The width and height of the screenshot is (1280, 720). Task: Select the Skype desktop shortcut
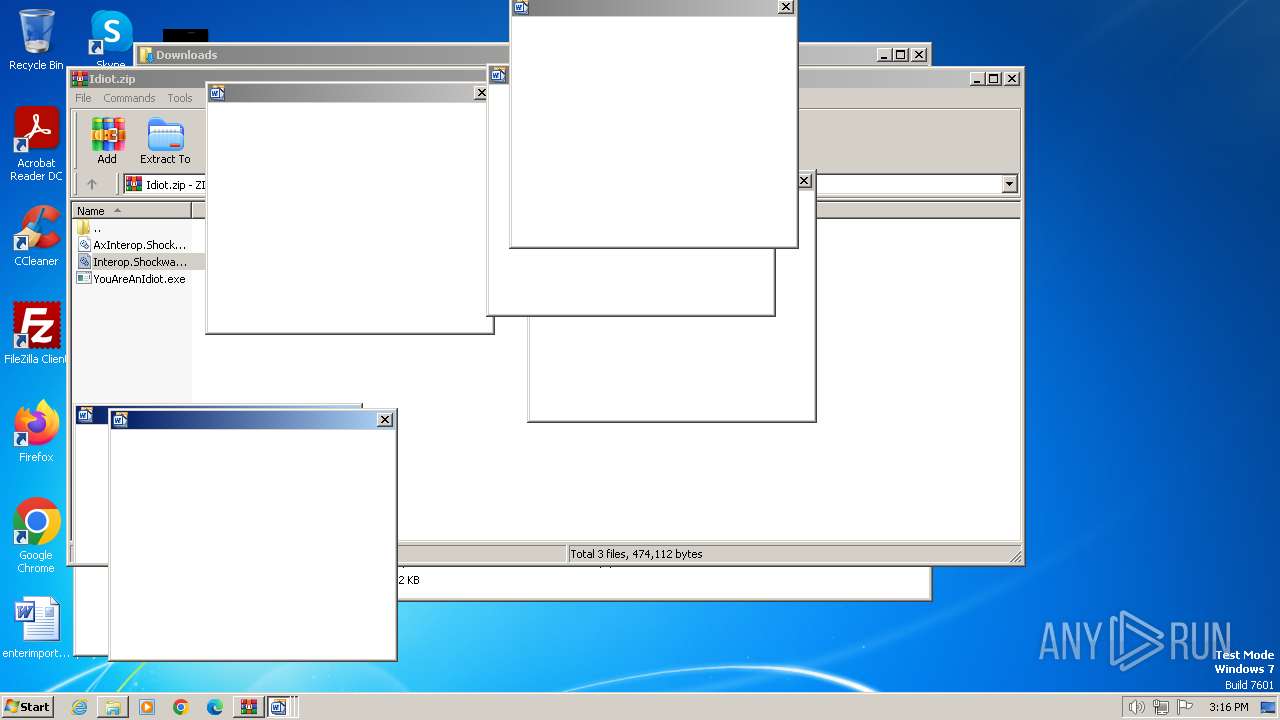pos(111,39)
